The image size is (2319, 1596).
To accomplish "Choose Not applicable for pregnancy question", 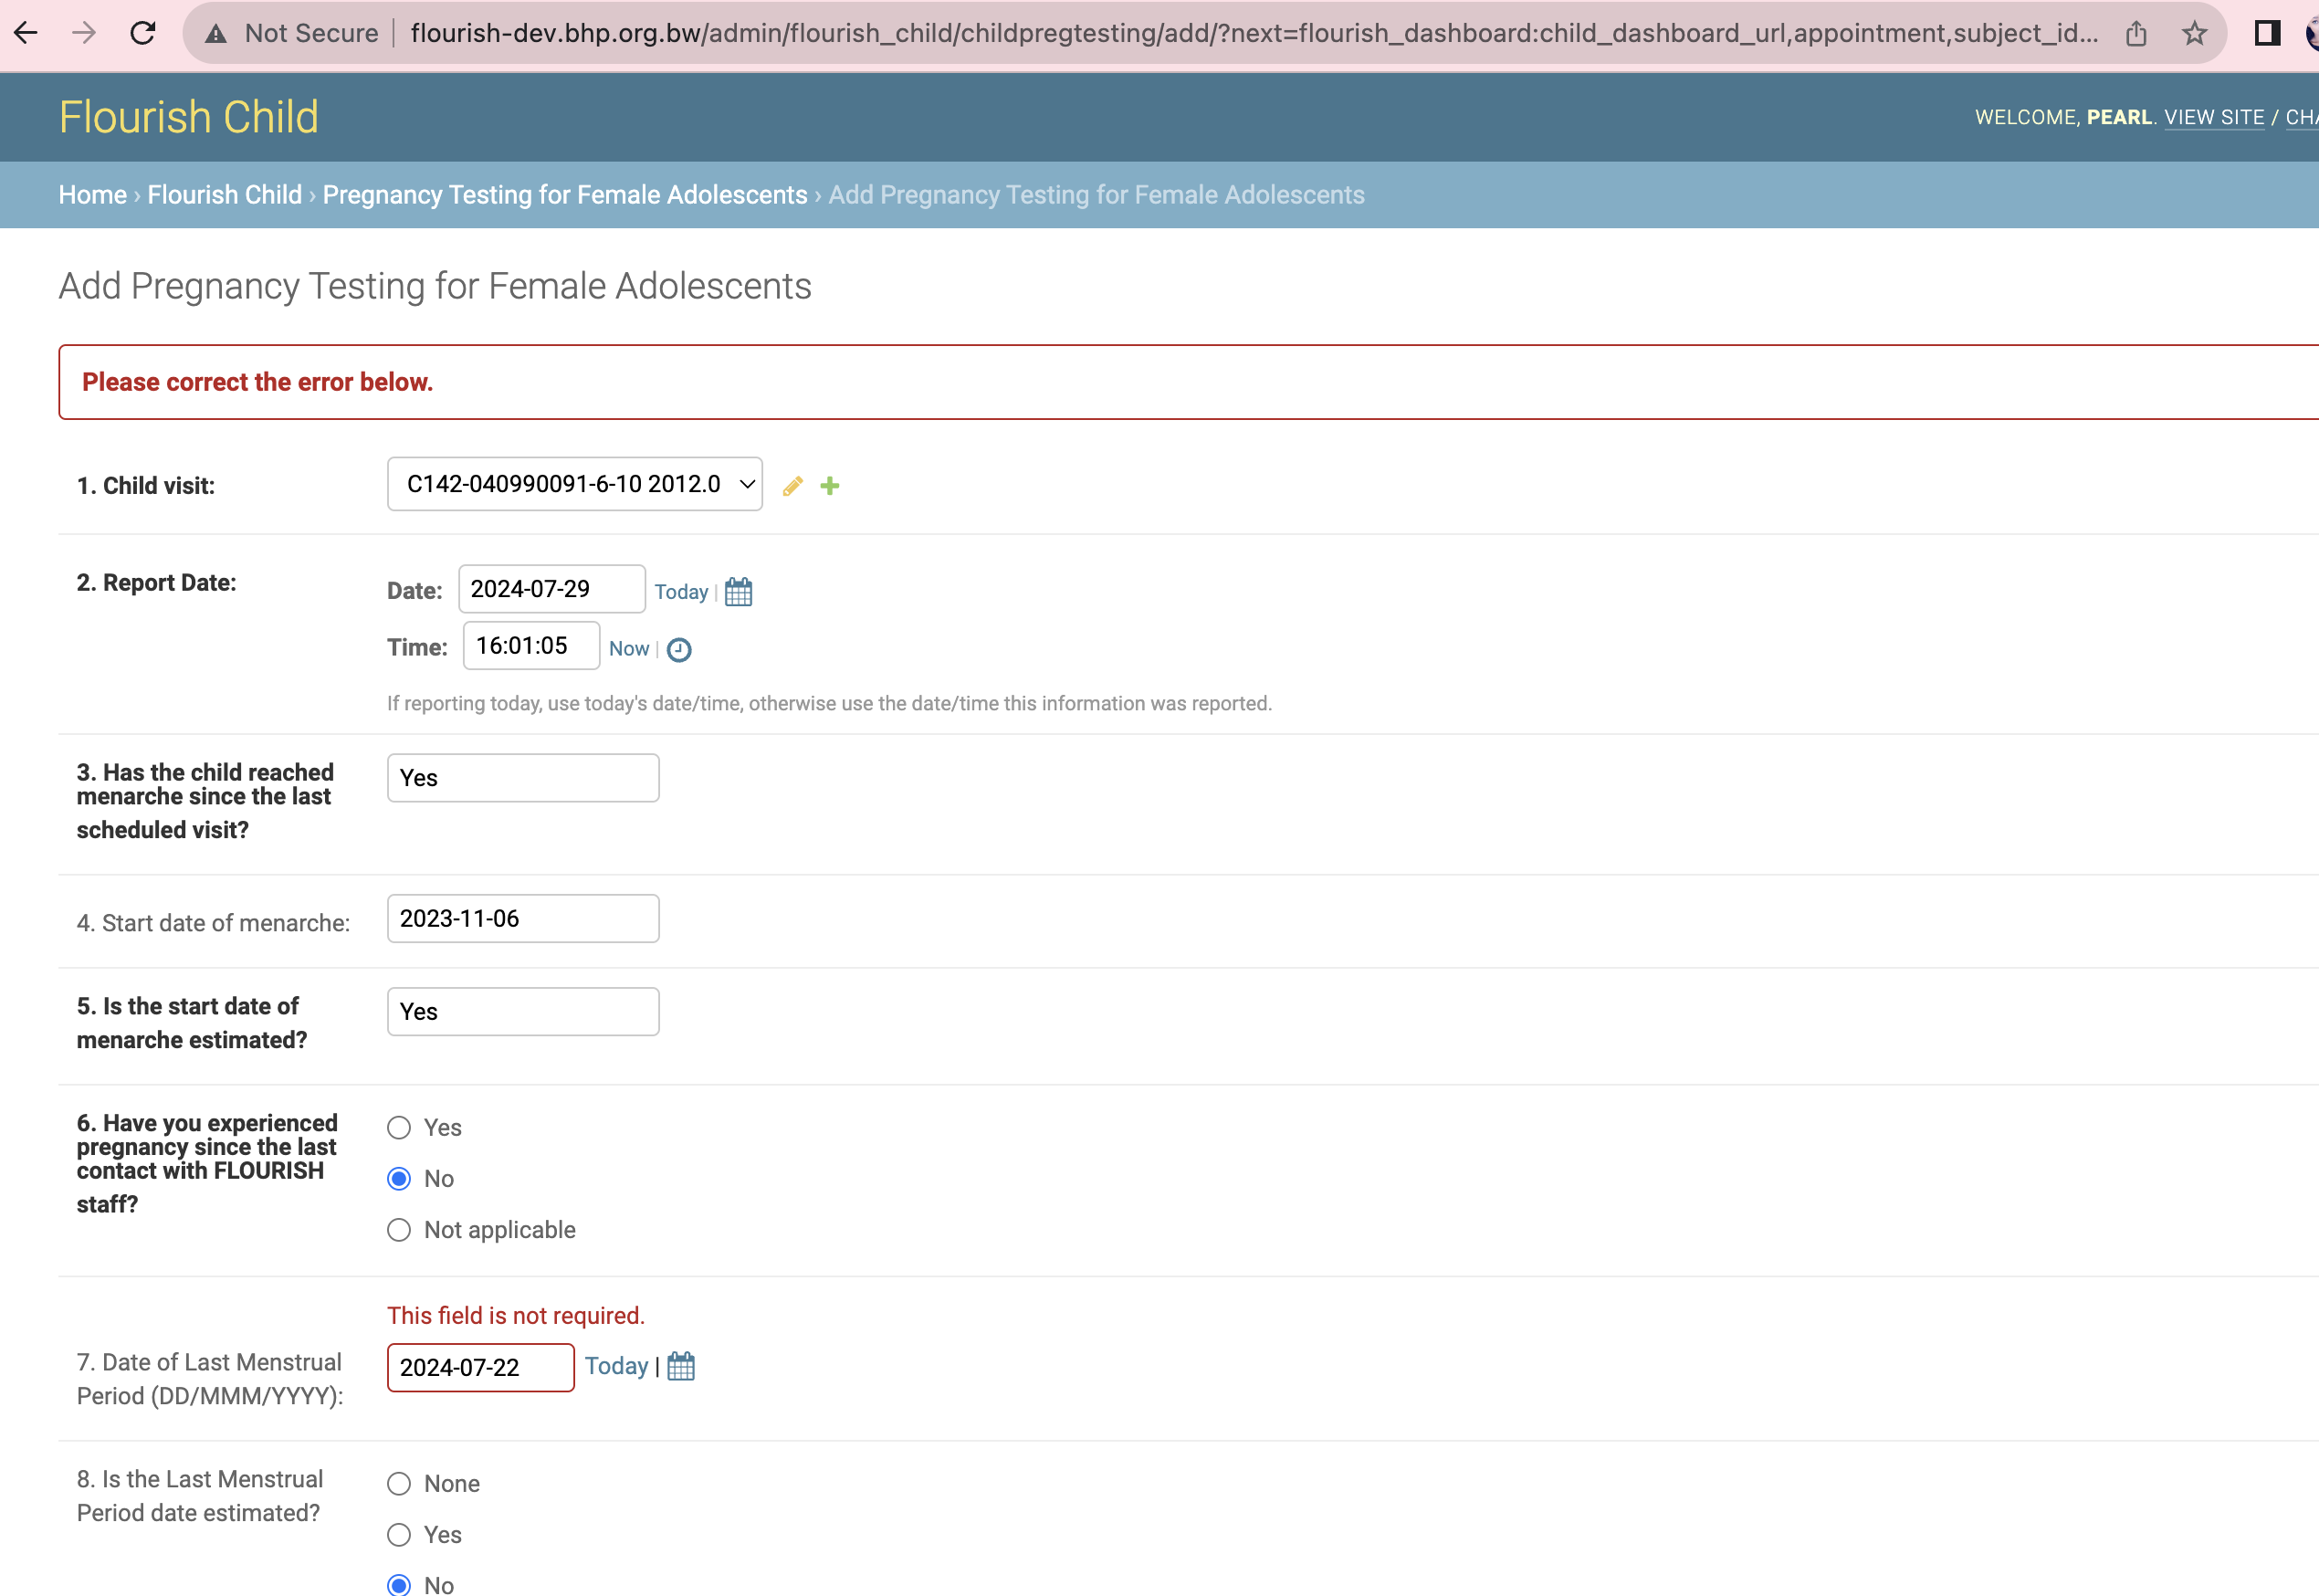I will click(399, 1230).
